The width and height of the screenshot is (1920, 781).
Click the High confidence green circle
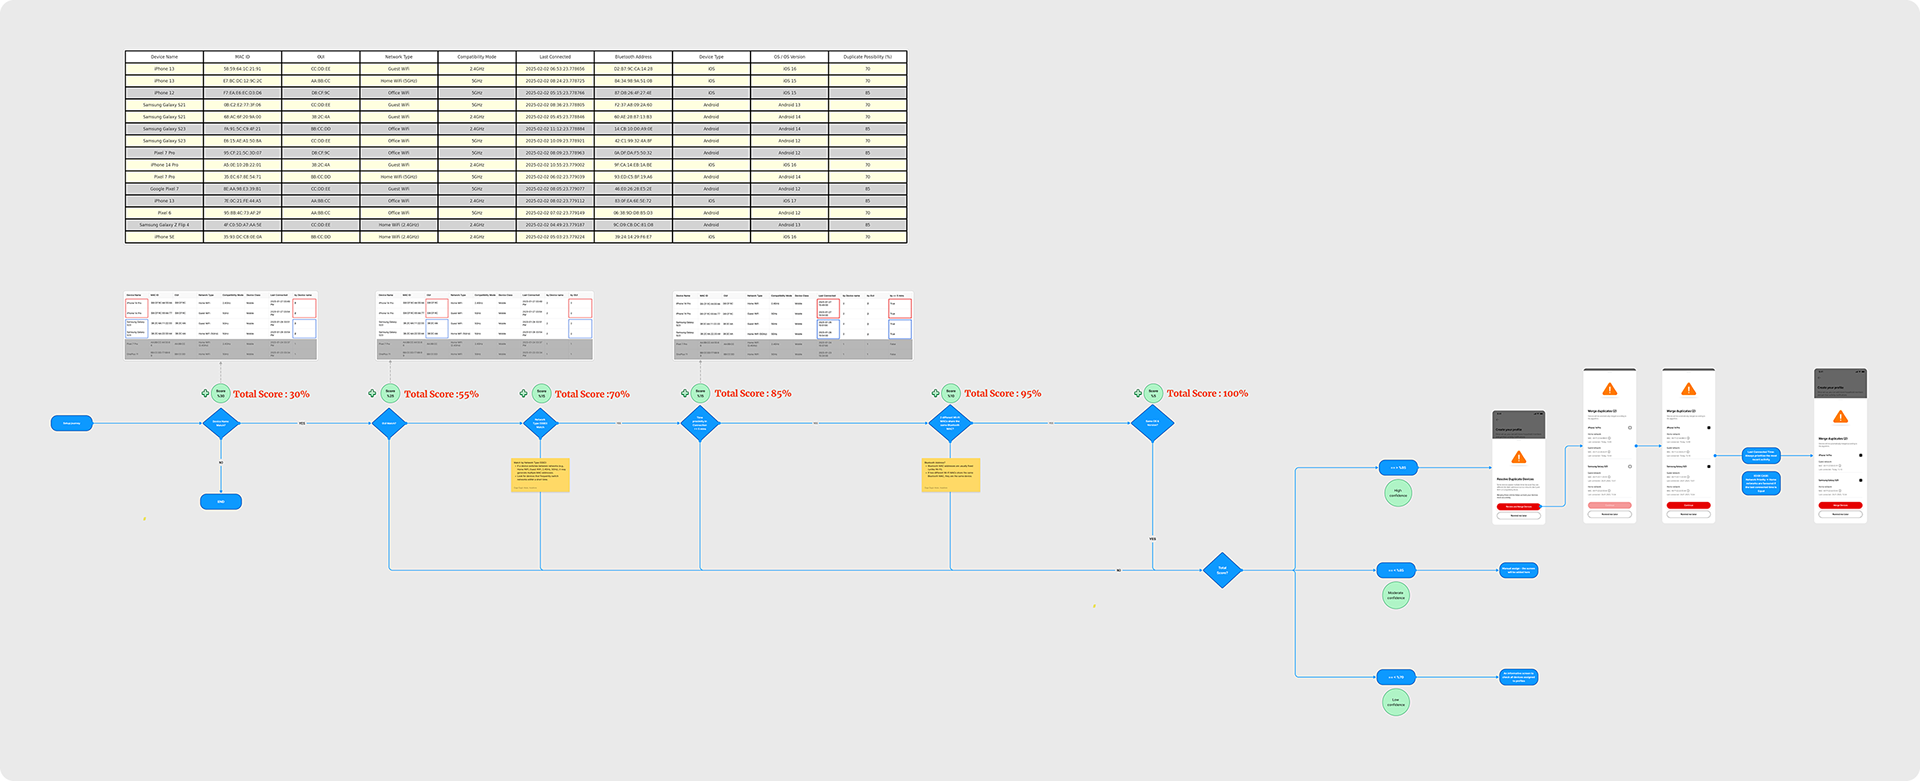tap(1398, 493)
